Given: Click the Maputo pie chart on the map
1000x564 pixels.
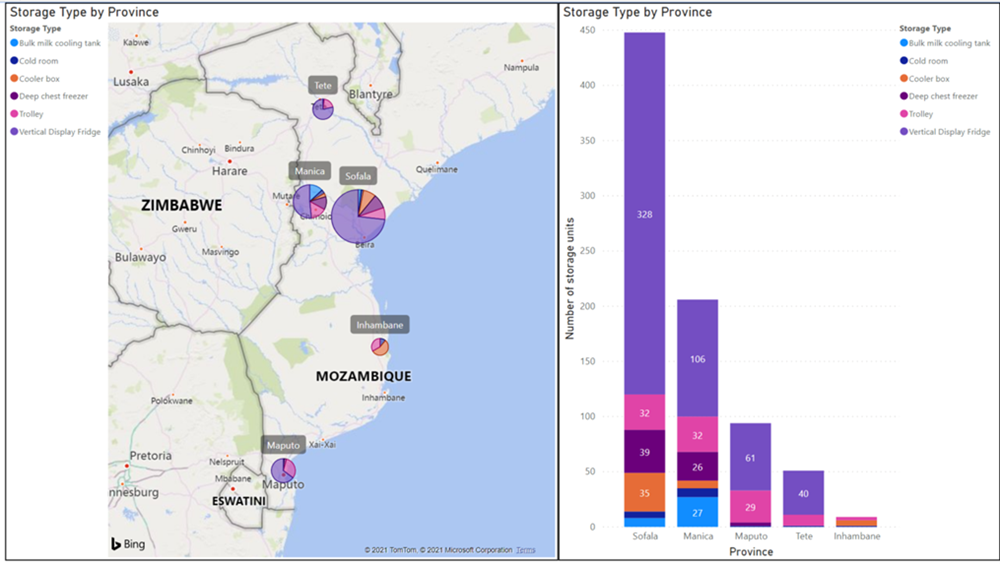Looking at the screenshot, I should click(x=283, y=469).
